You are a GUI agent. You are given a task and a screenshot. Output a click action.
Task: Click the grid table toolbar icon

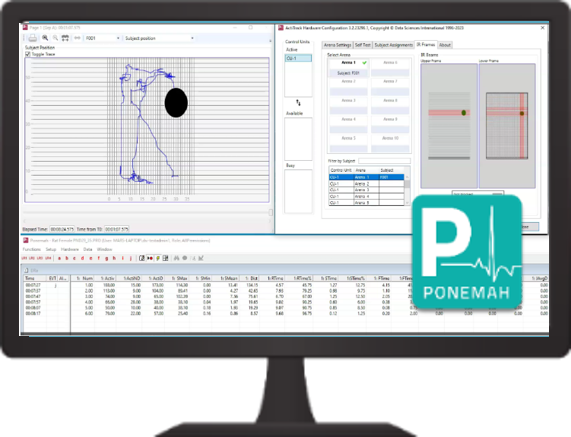(165, 258)
